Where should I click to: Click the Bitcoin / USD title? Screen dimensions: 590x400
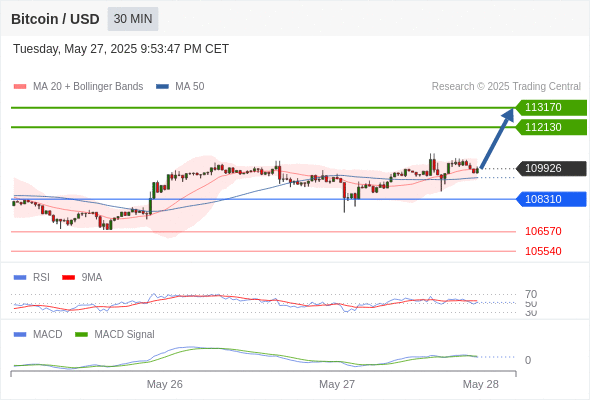(55, 19)
